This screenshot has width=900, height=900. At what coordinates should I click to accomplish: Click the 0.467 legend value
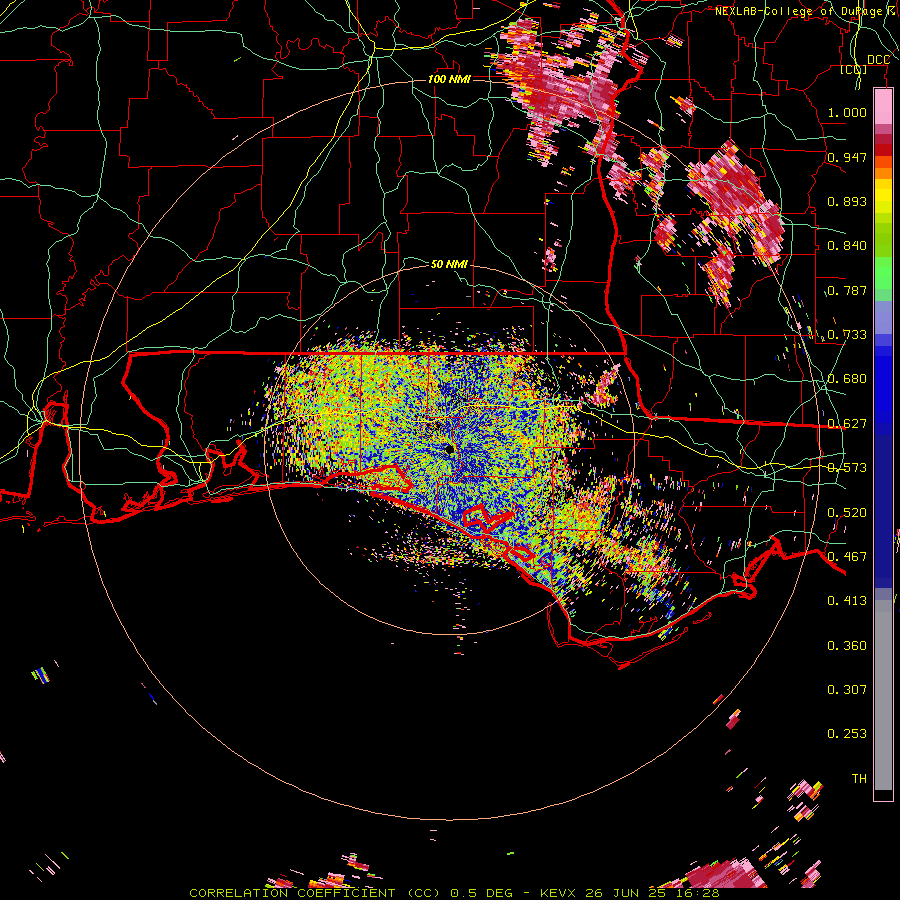[x=847, y=557]
